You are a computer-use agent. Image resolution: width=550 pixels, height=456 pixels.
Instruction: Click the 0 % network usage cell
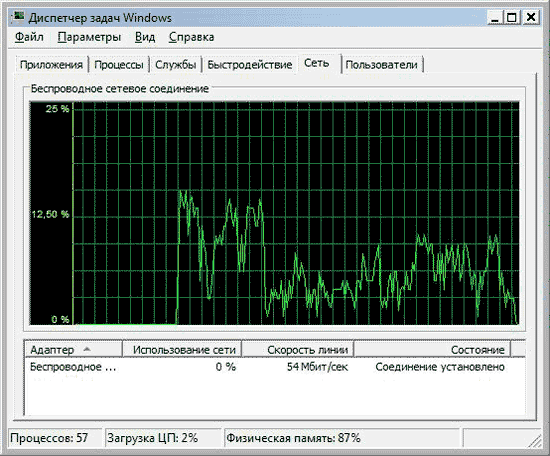pyautogui.click(x=226, y=367)
